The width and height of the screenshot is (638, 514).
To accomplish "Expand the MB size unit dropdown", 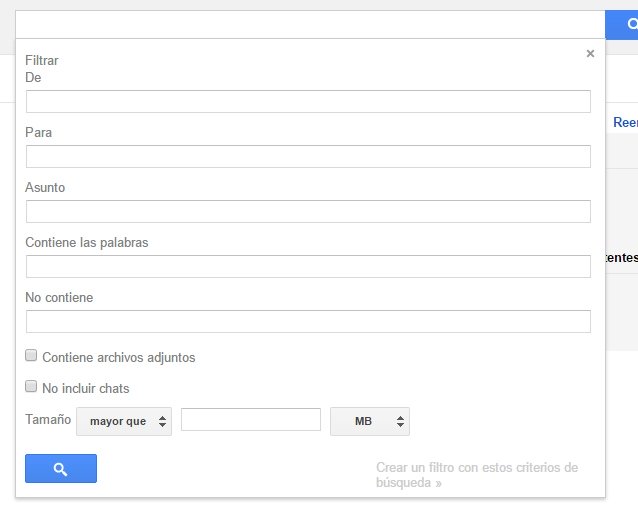I will click(x=370, y=421).
